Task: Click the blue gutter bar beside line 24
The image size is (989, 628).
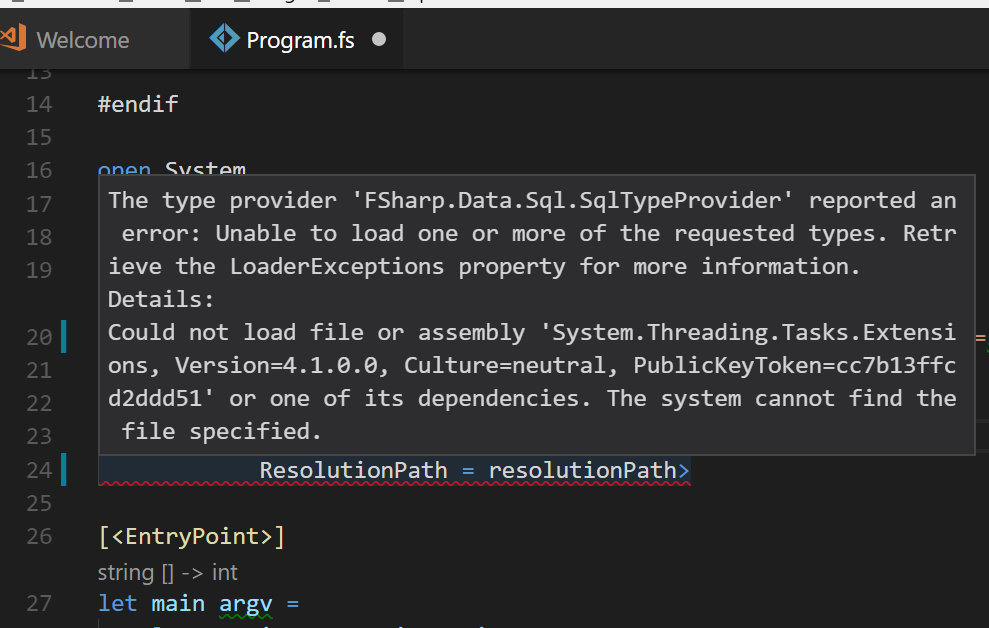Action: pos(64,470)
